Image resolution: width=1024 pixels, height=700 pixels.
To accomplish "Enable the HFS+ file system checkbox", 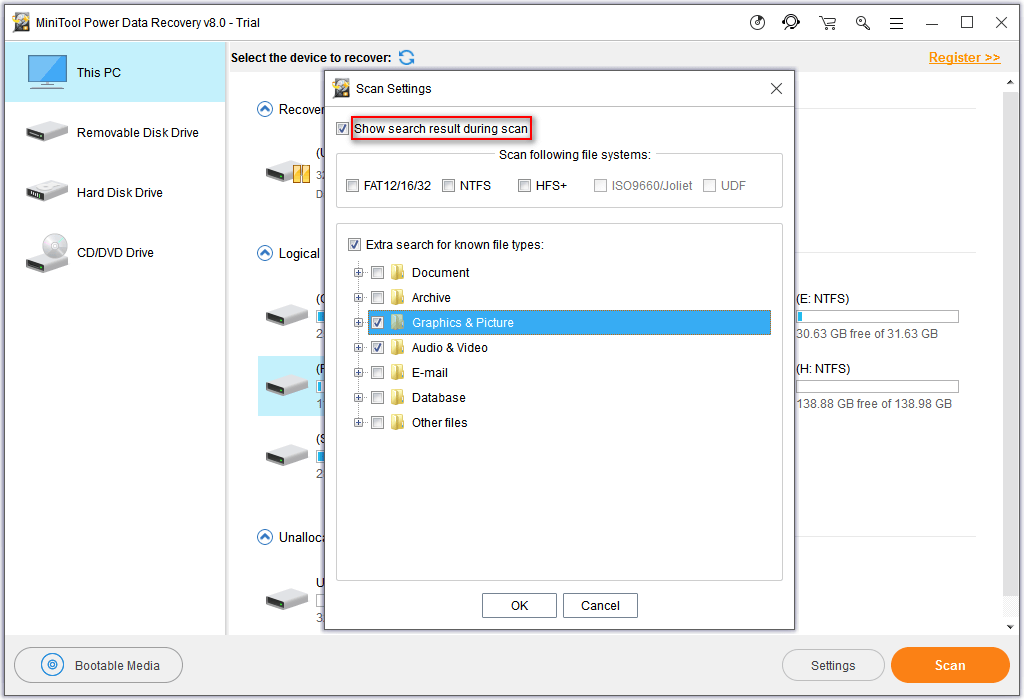I will (524, 185).
